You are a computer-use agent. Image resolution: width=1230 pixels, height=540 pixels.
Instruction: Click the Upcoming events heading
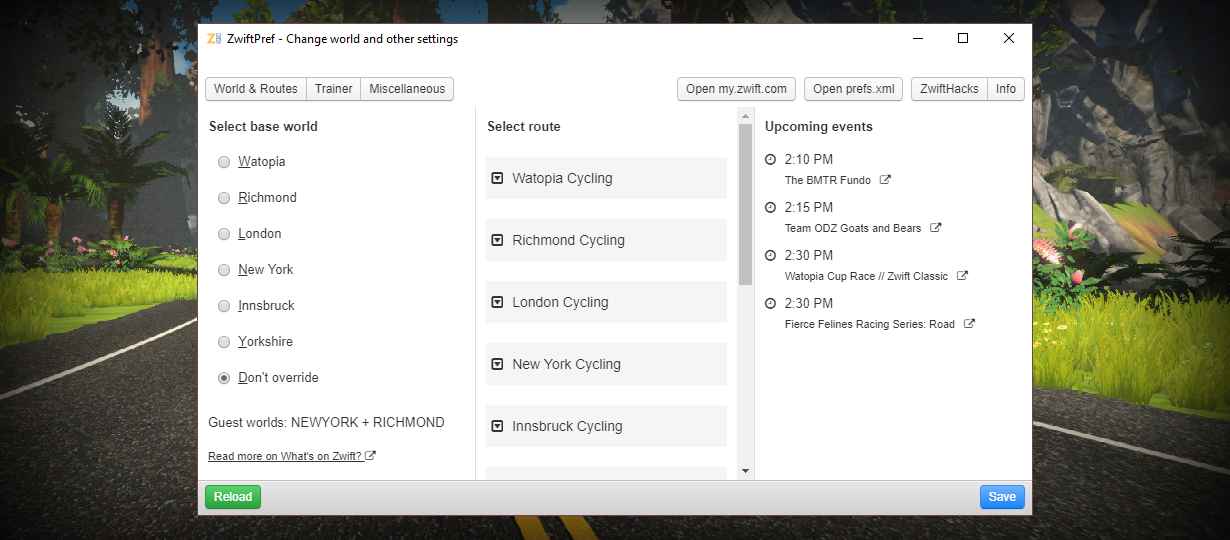819,127
